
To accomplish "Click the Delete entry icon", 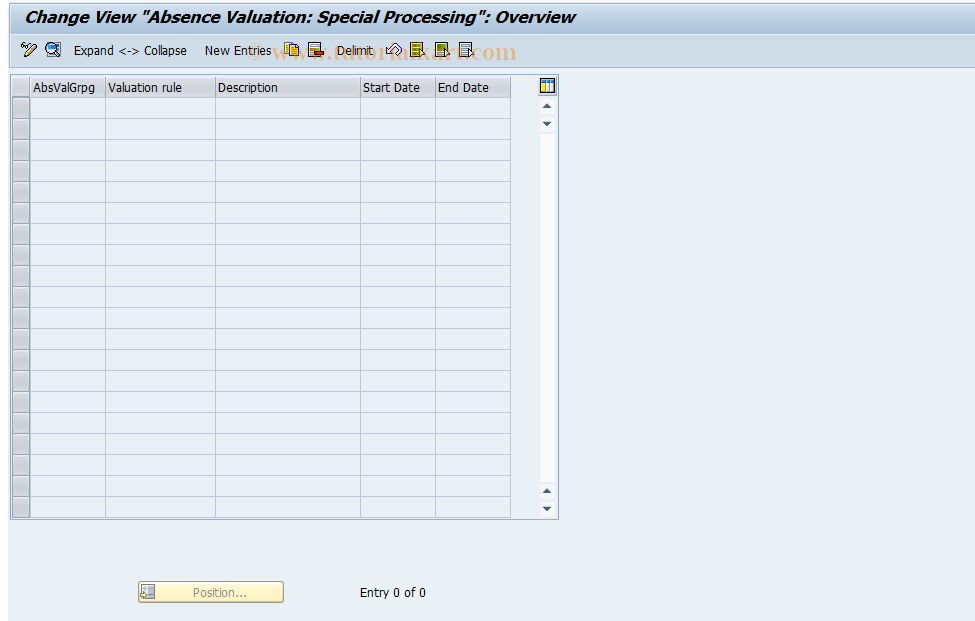I will (316, 50).
